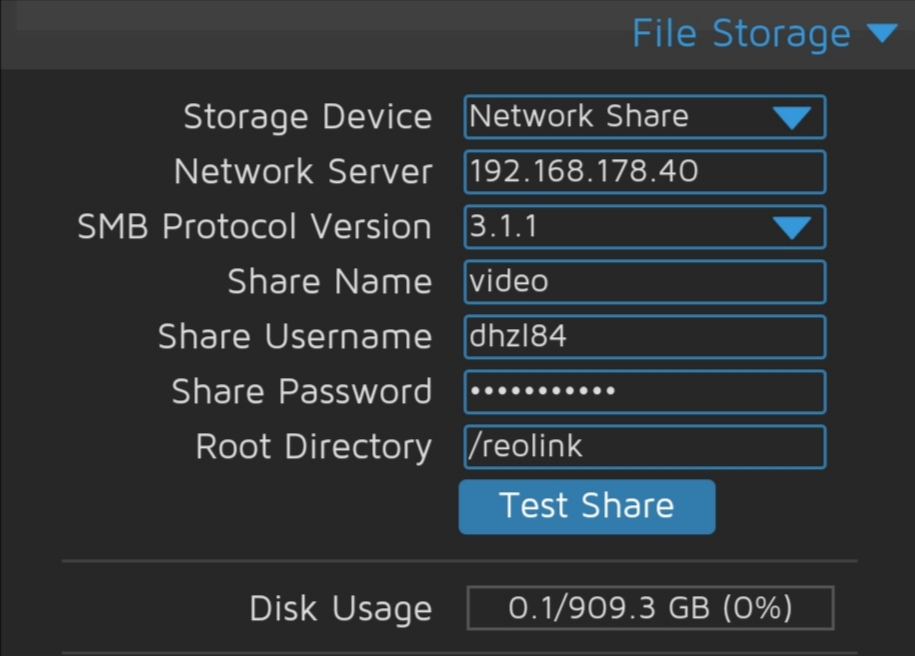Click the blue arrow on Storage Device dropdown
915x656 pixels.
click(791, 117)
